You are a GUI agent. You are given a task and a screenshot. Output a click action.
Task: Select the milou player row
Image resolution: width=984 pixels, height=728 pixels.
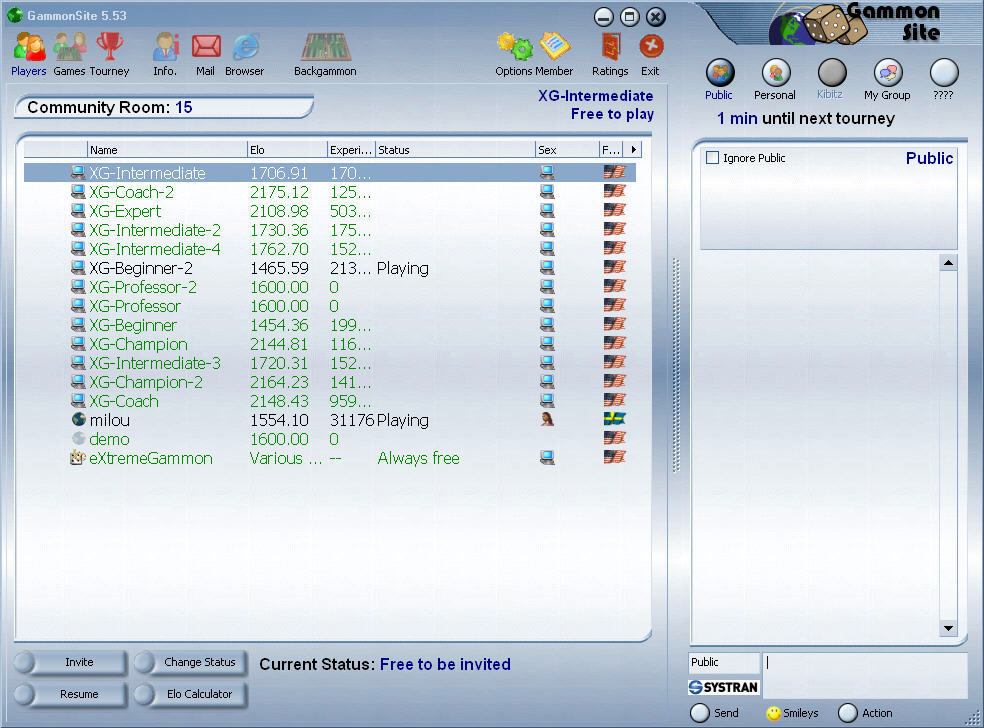329,420
